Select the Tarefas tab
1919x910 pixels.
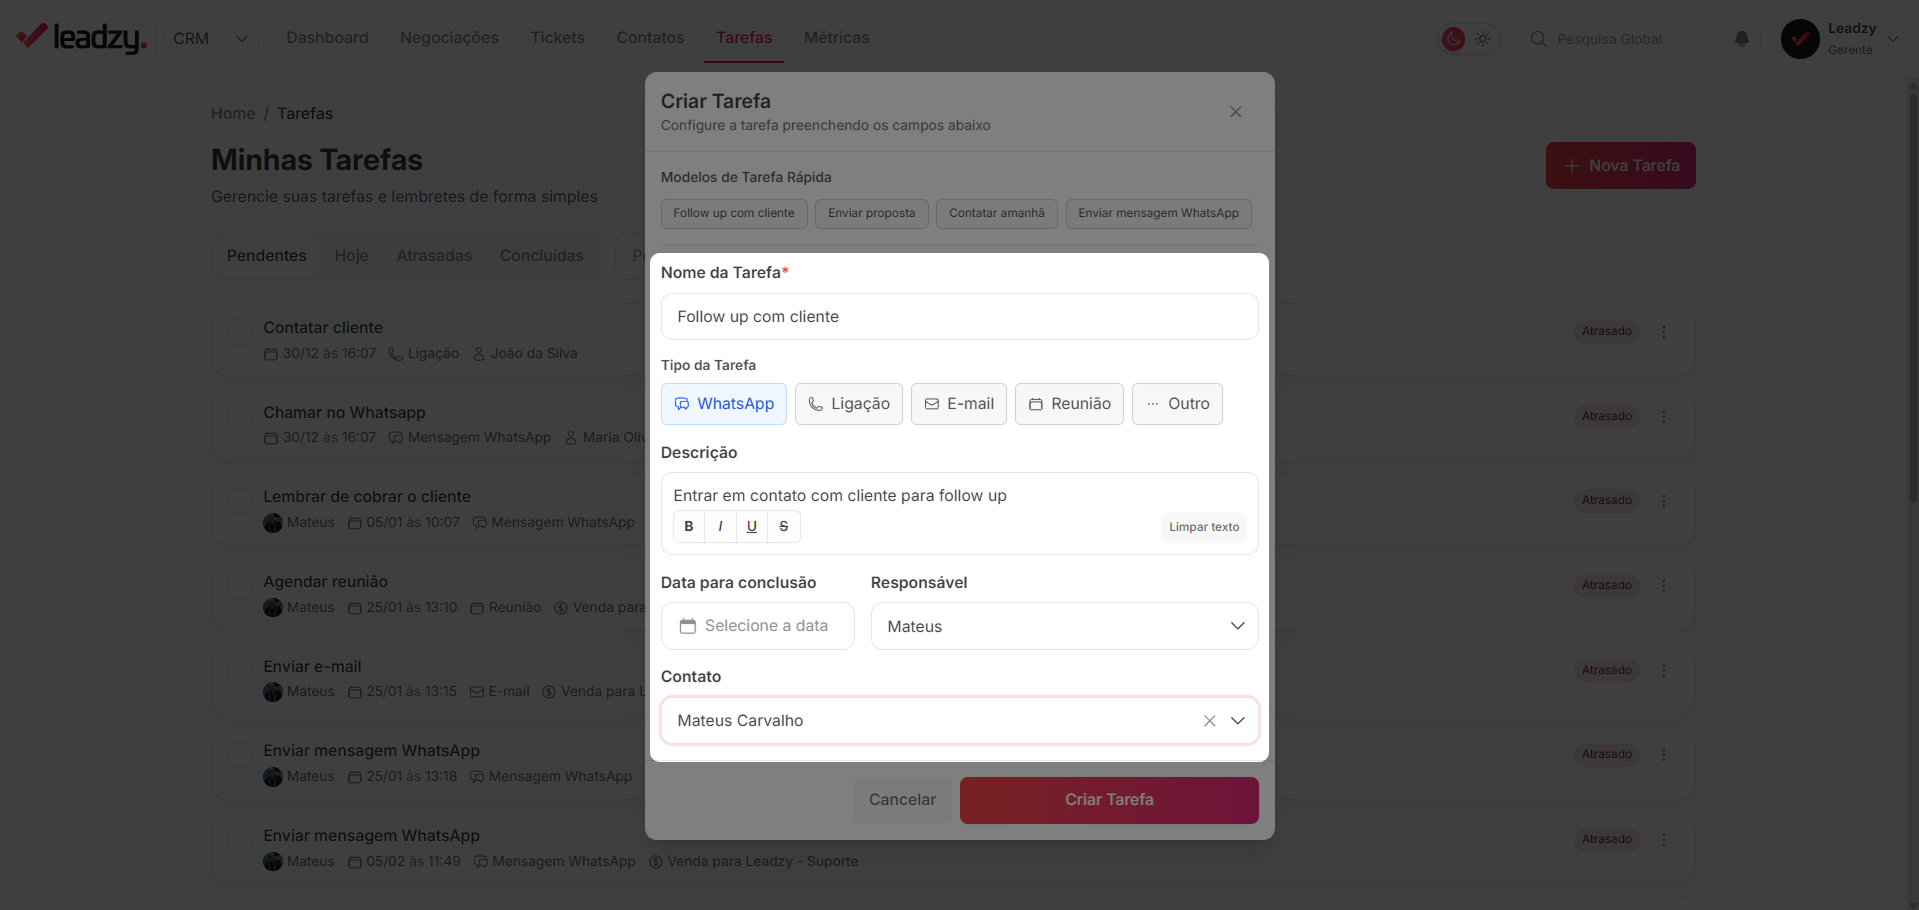click(744, 38)
